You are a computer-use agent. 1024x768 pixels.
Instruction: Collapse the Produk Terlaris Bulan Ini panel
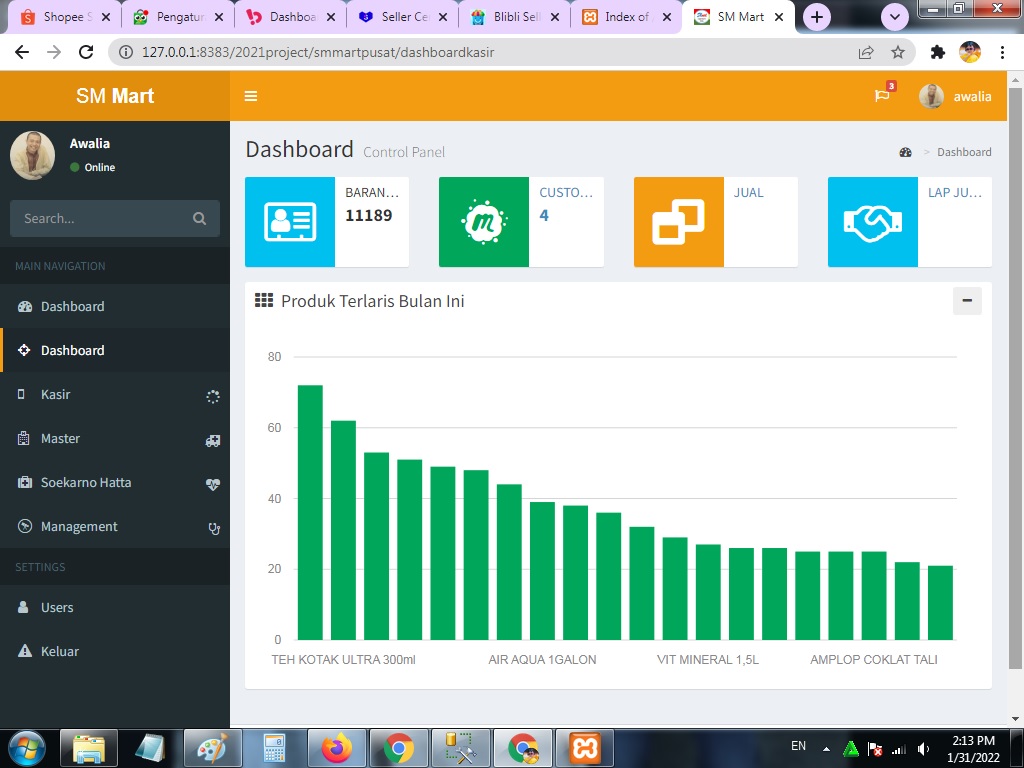[x=966, y=301]
